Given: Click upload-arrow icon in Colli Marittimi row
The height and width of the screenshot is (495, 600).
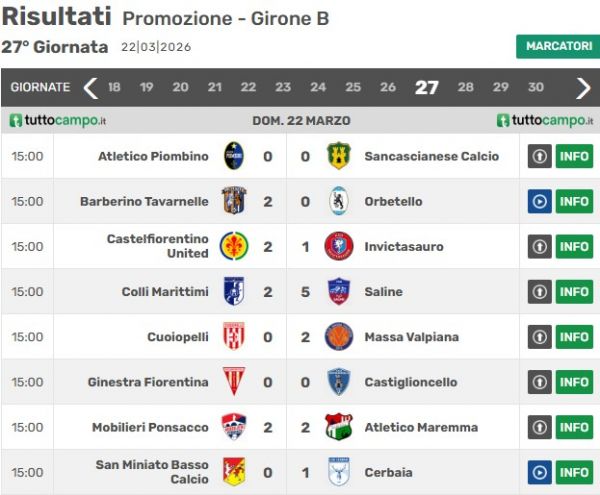Looking at the screenshot, I should point(540,291).
